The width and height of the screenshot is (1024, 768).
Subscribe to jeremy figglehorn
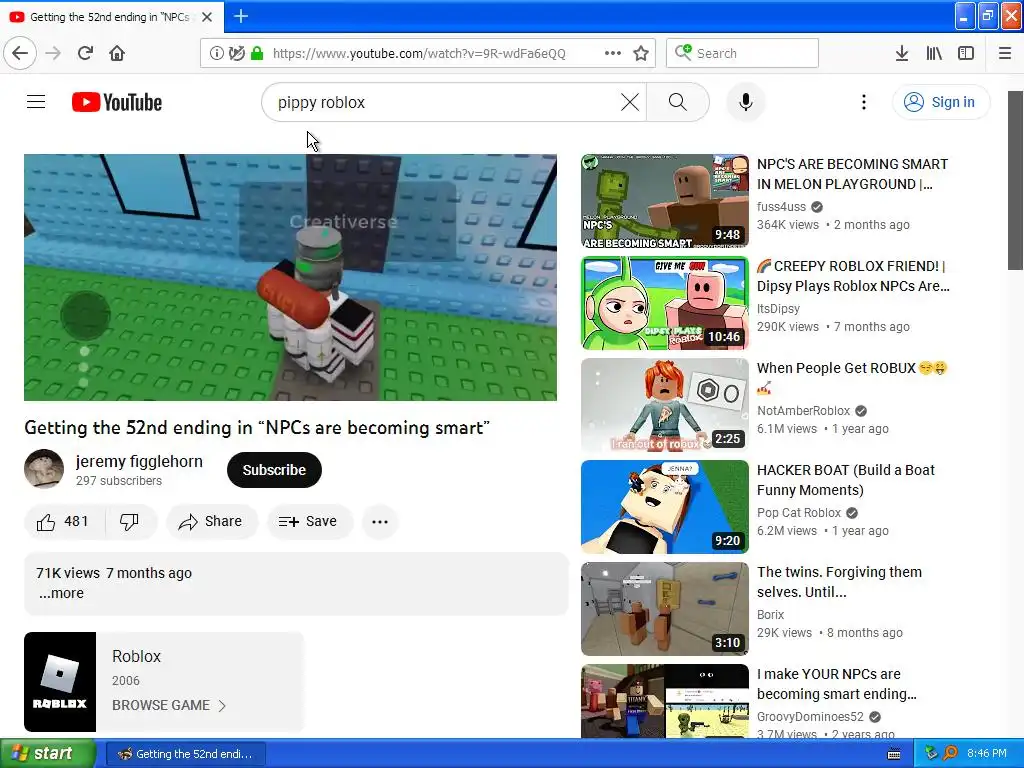274,470
